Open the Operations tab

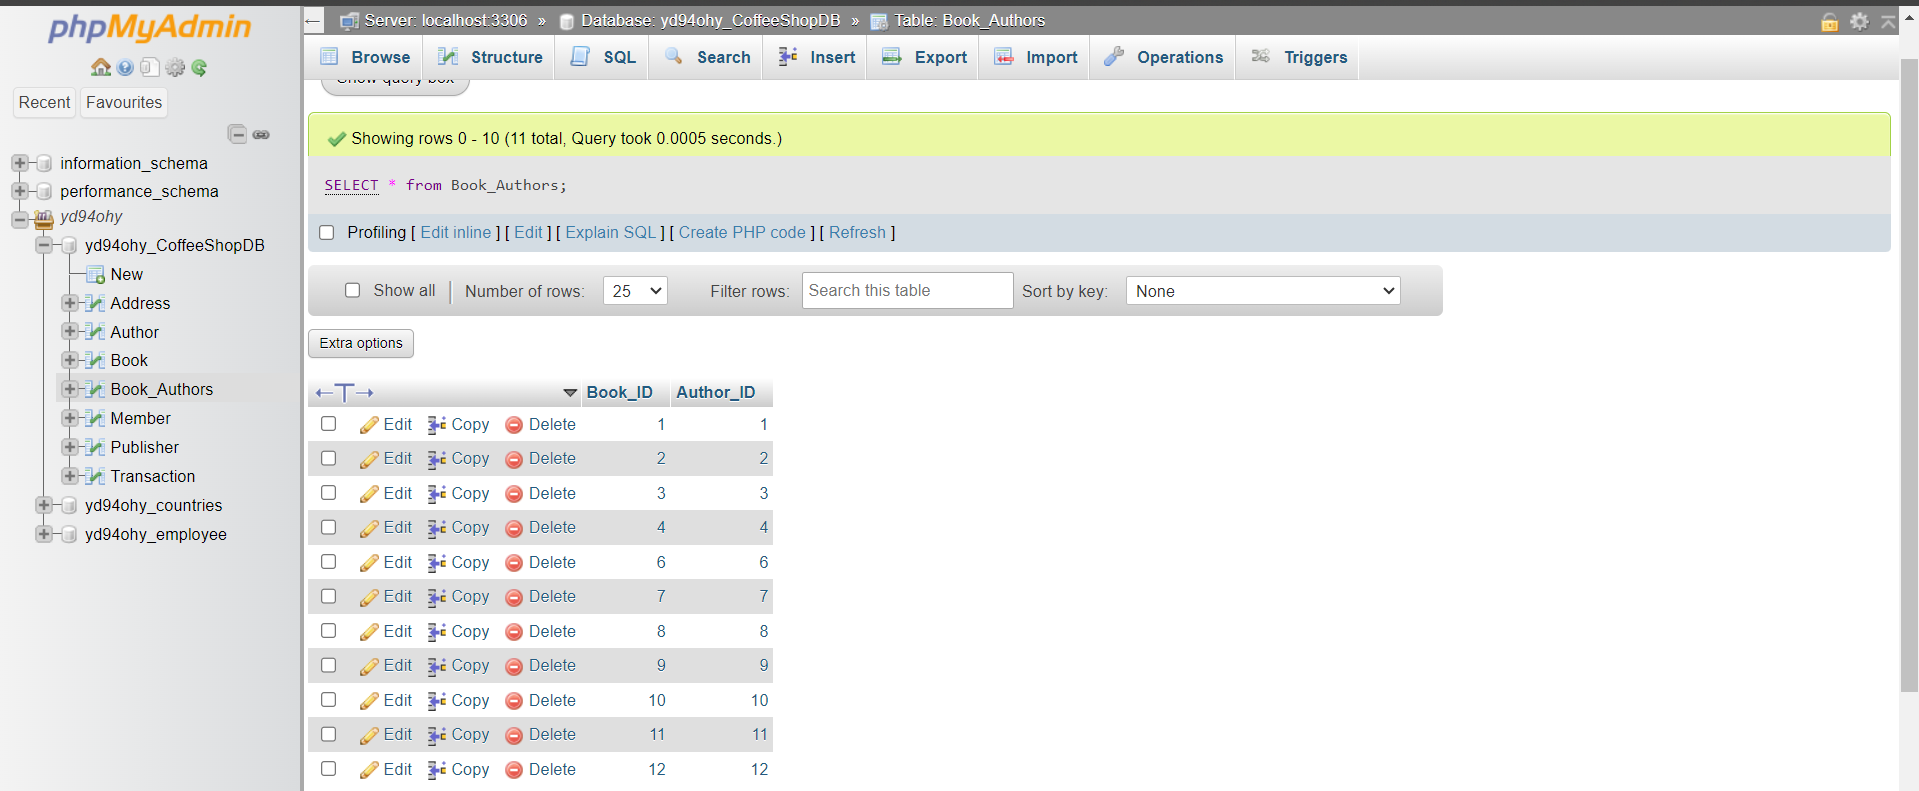[1163, 57]
